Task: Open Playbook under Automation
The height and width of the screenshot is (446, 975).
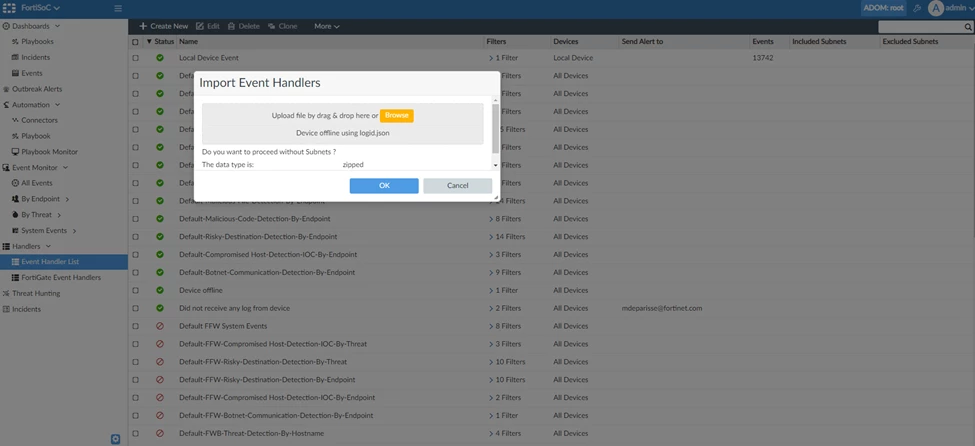Action: [x=36, y=136]
